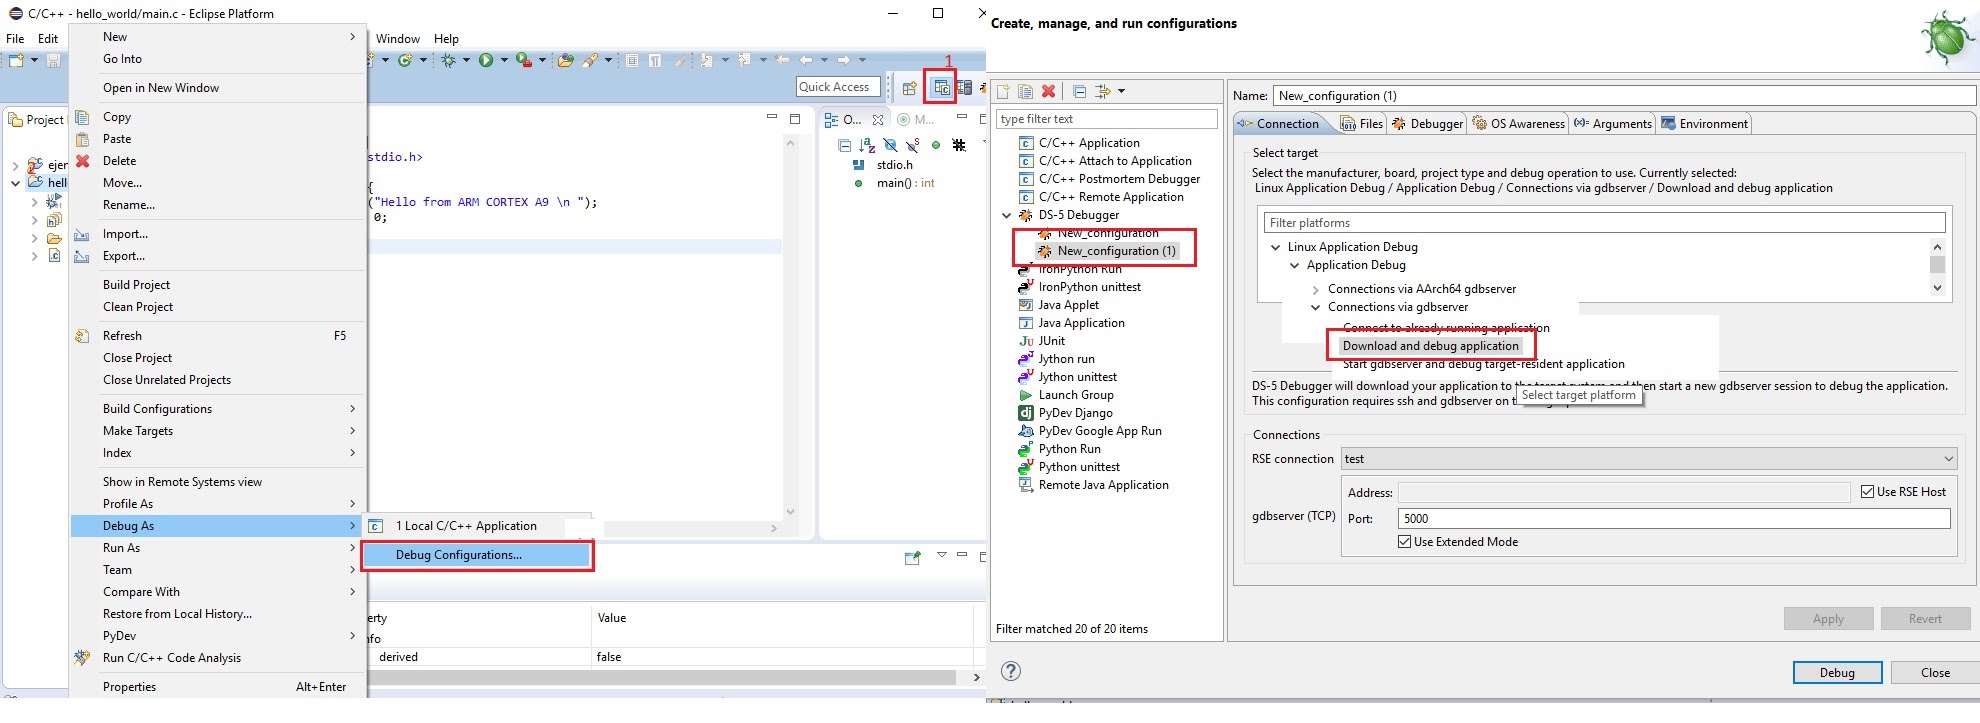The height and width of the screenshot is (723, 1980).
Task: Click the filter launch configurations icon
Action: tap(1102, 91)
